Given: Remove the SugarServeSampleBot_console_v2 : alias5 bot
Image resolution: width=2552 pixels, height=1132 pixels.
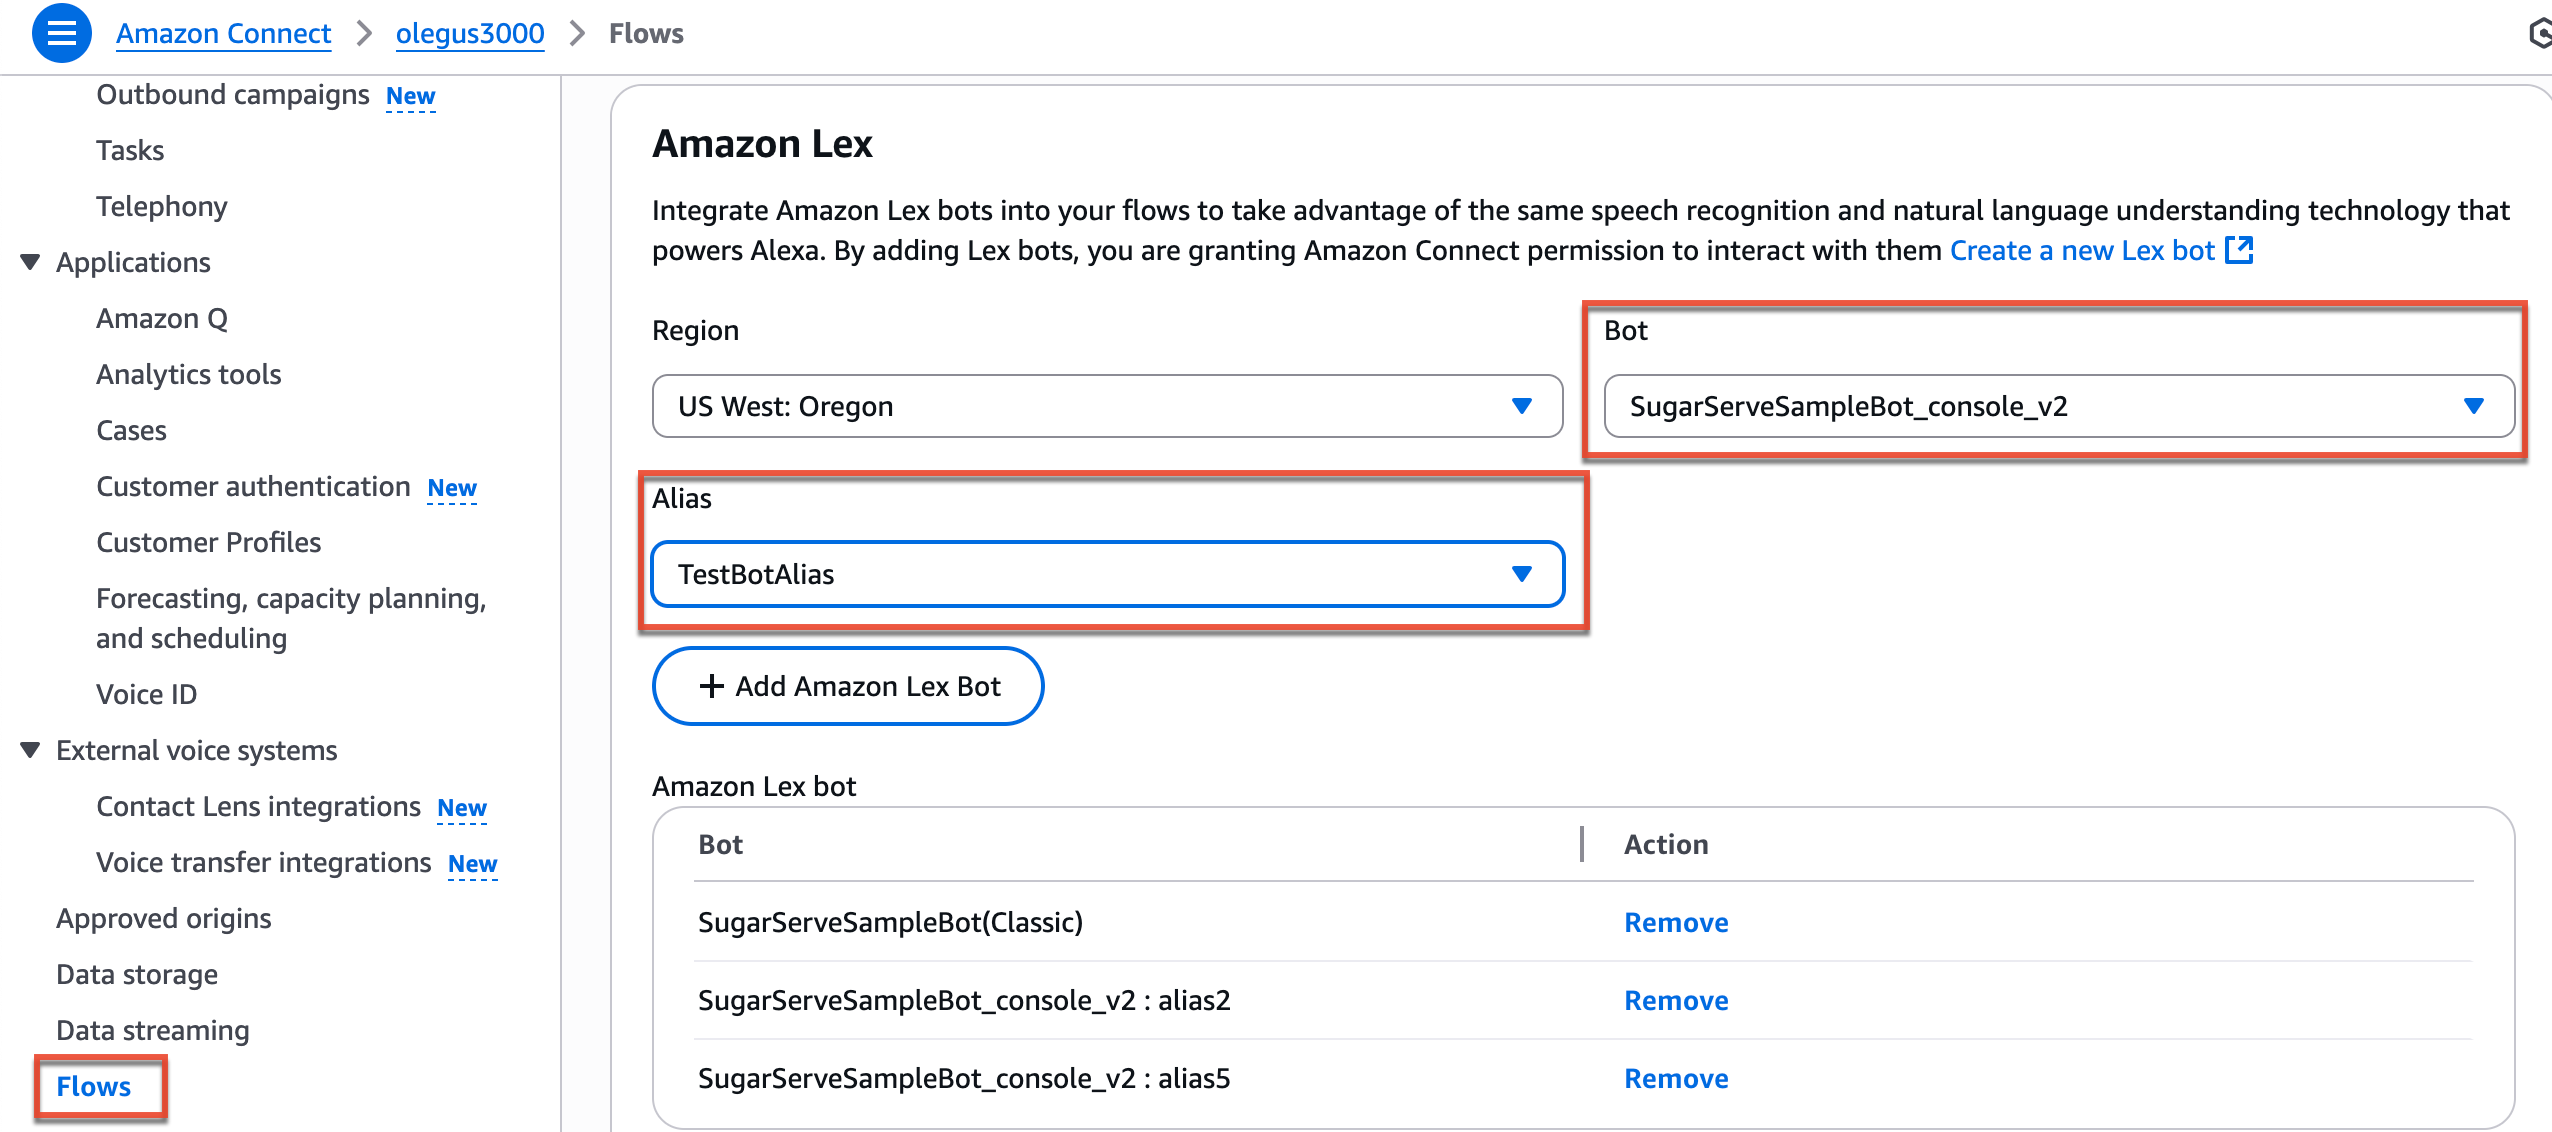Looking at the screenshot, I should [1676, 1078].
